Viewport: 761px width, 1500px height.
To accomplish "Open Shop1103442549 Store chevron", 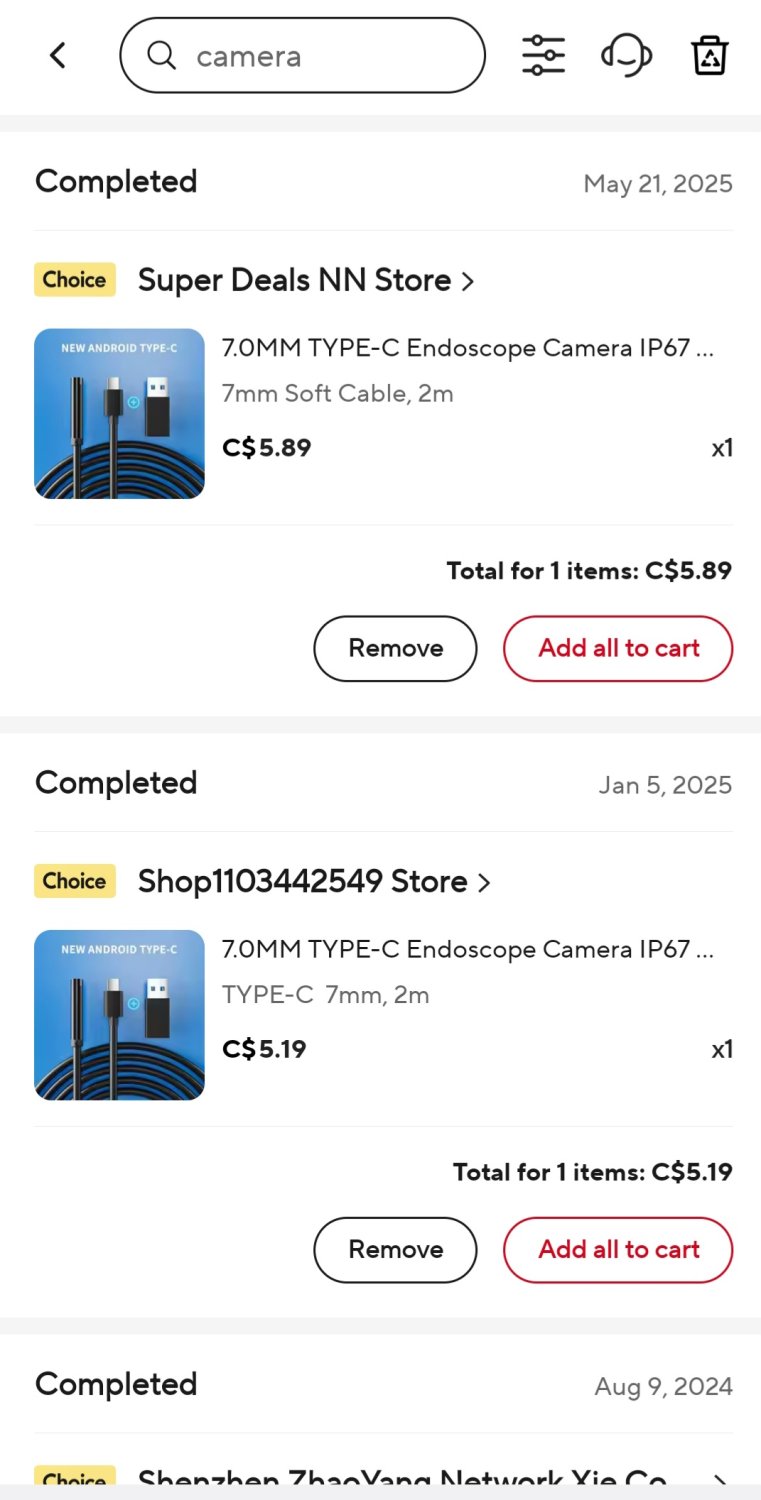I will point(485,883).
